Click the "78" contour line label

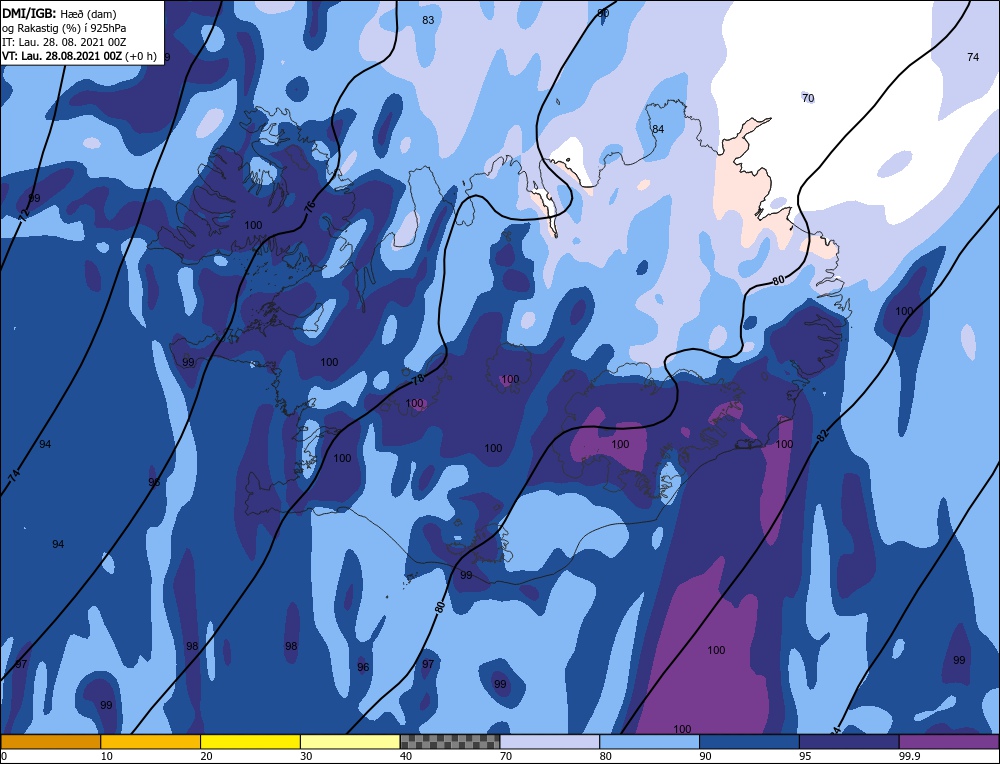(x=418, y=379)
